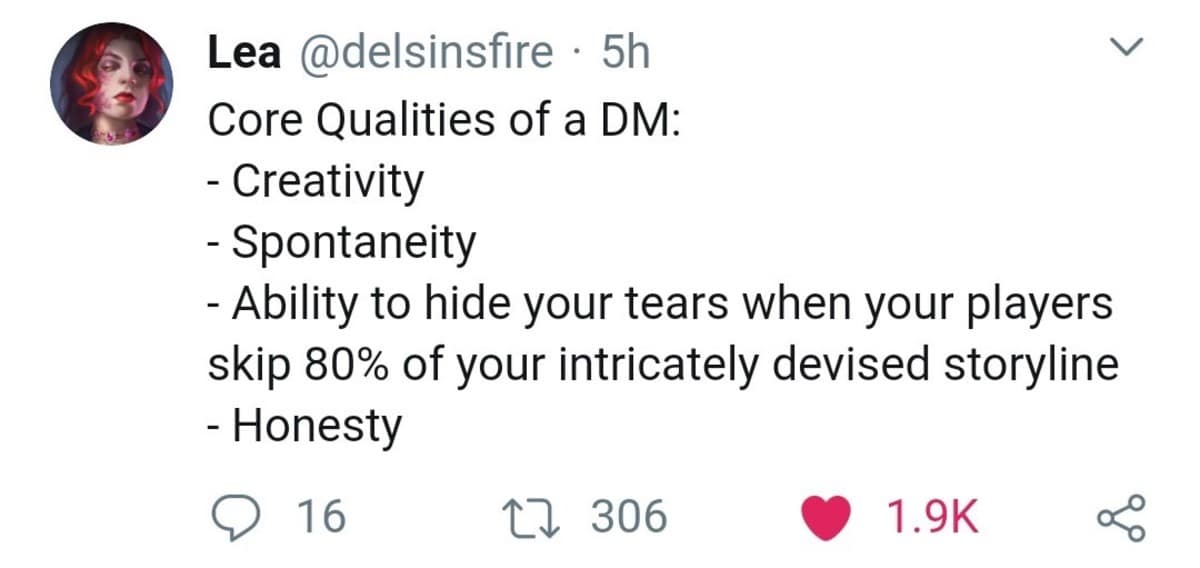Click the "Honesty" bullet text

[317, 428]
